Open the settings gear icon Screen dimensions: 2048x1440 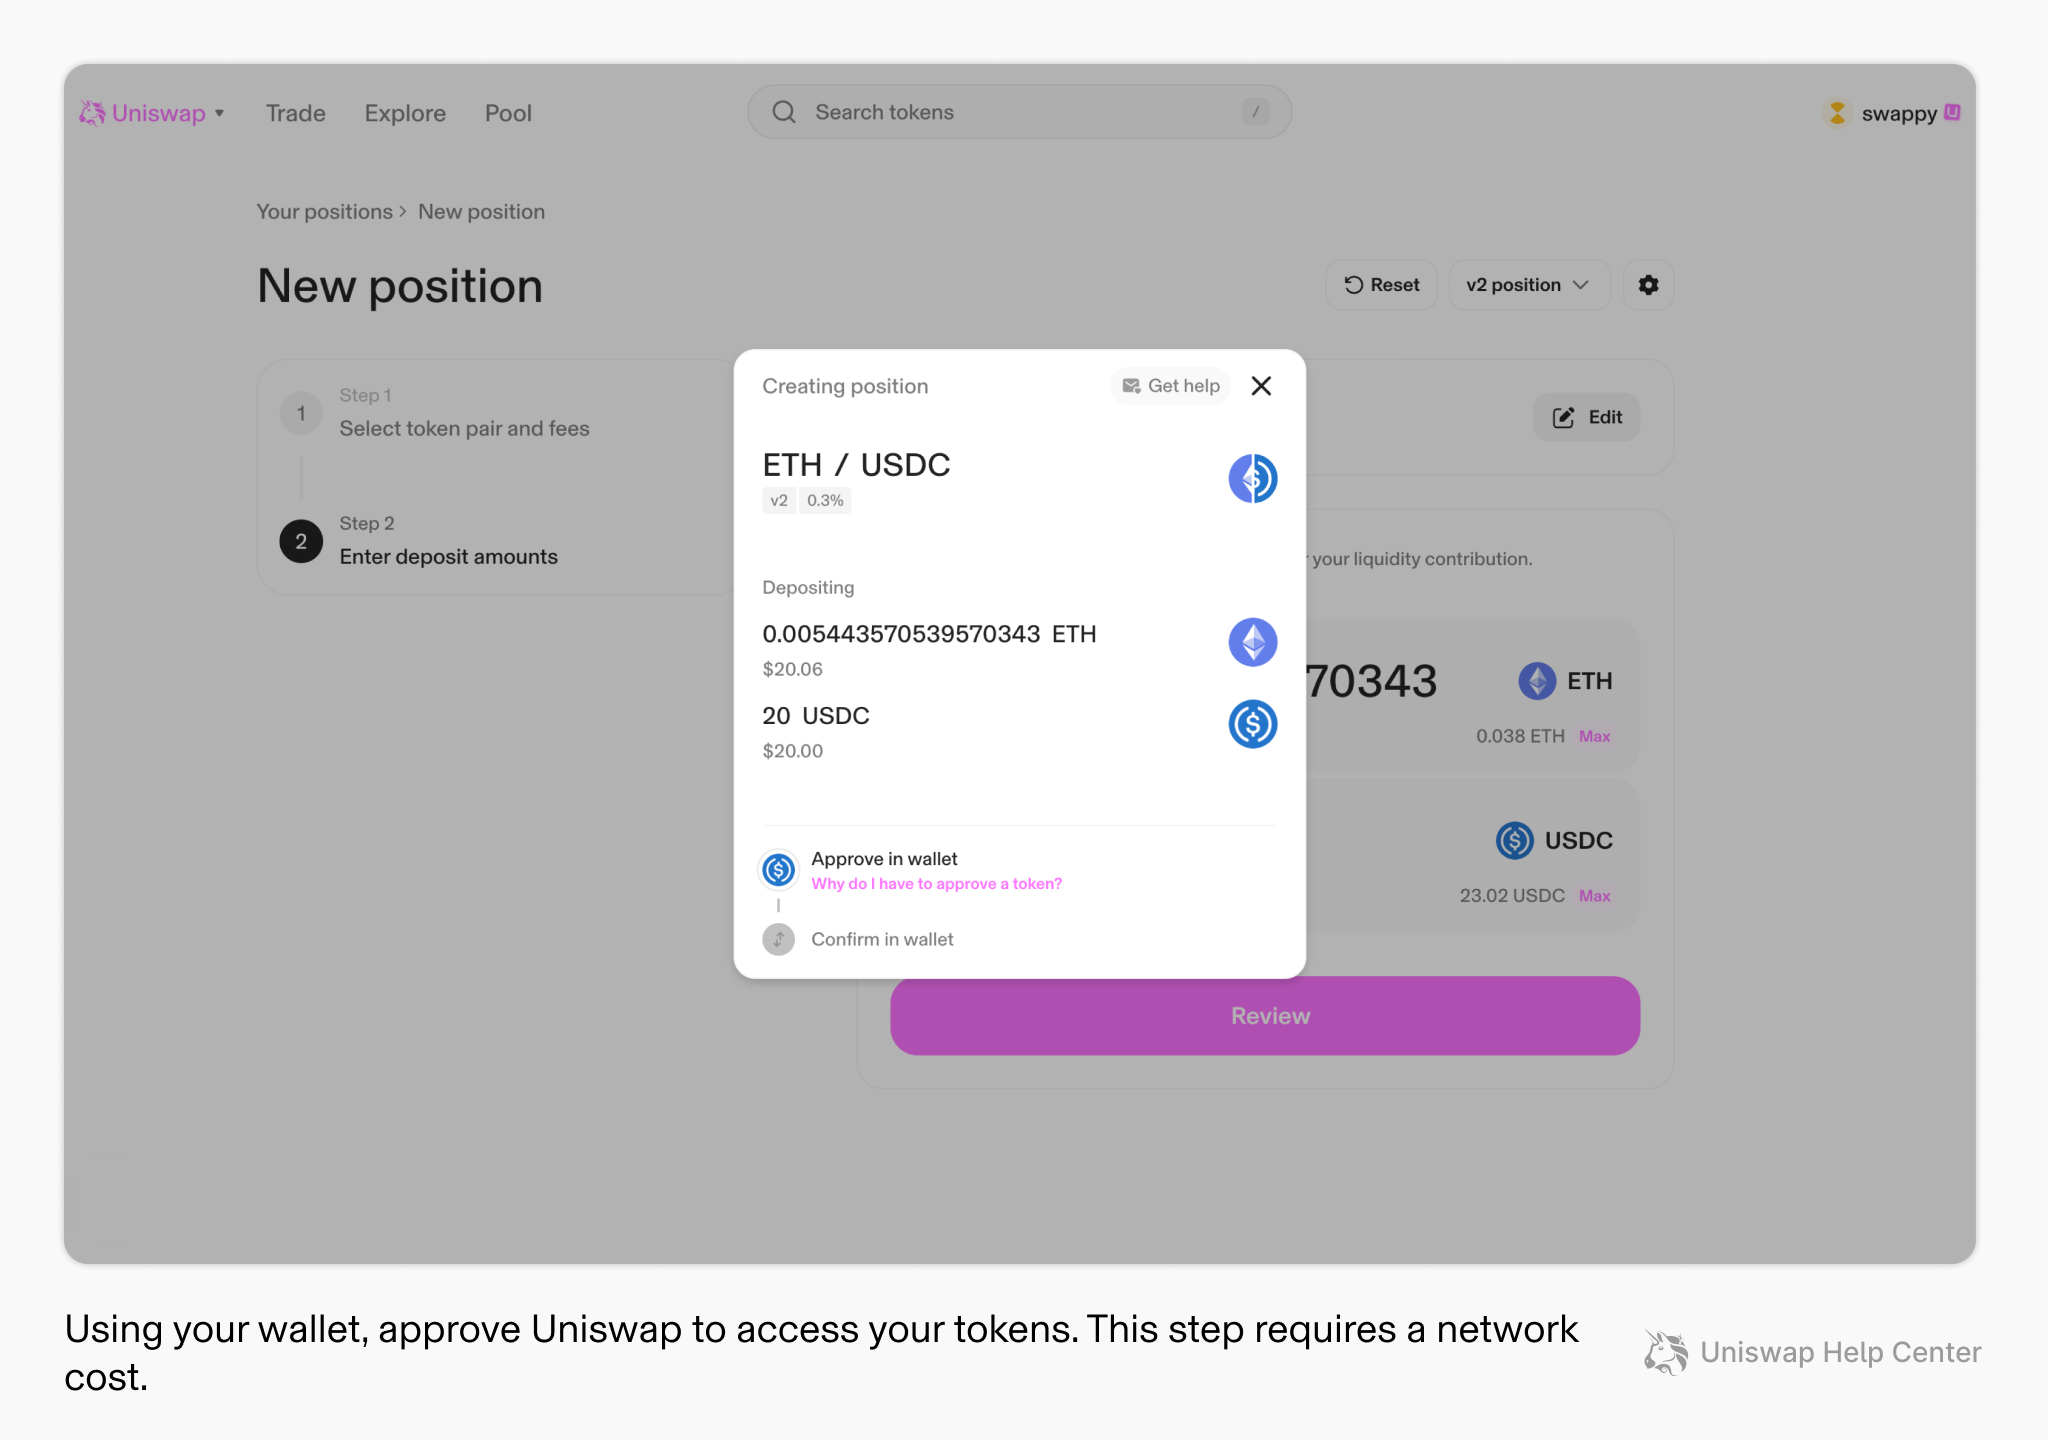(1648, 285)
